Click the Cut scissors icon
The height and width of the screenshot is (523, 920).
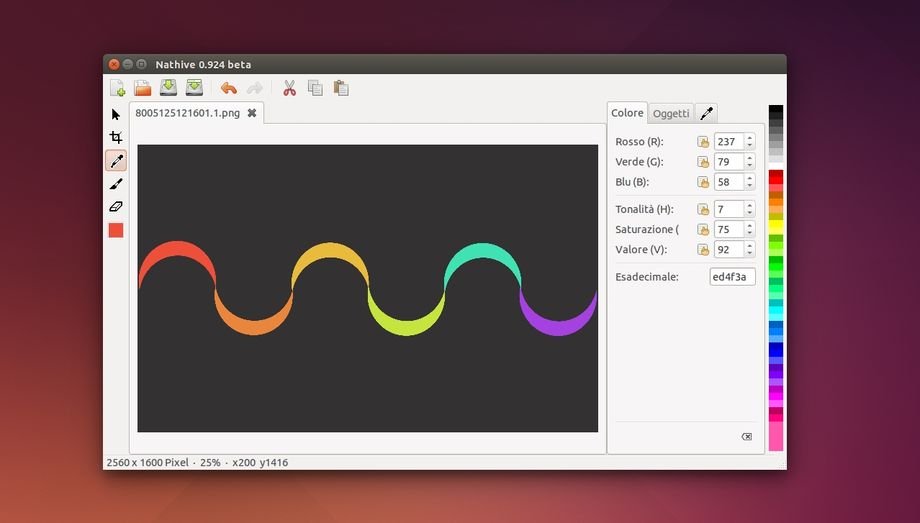point(290,88)
